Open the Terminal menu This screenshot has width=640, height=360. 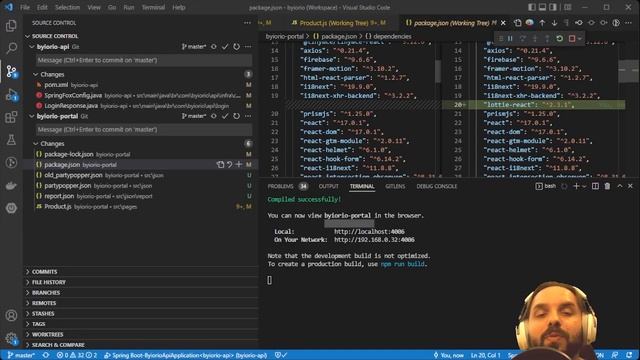tap(153, 7)
